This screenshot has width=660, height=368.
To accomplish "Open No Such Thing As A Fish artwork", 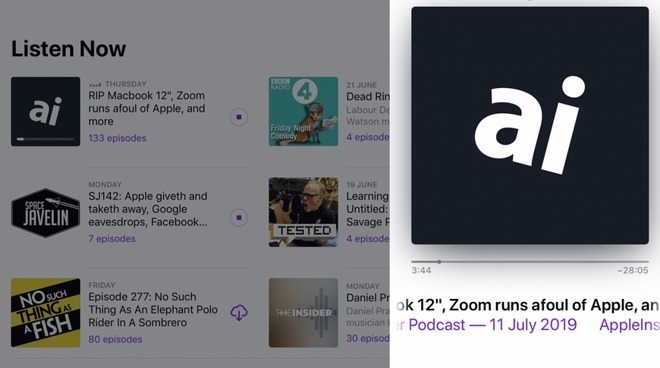I will pos(45,313).
